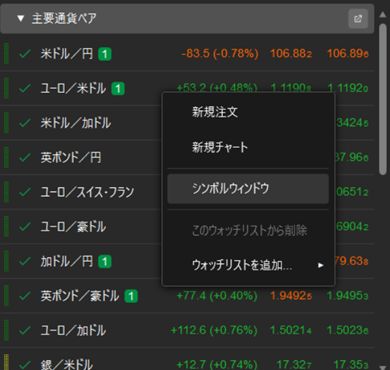This screenshot has width=390, height=370.
Task: Toggle the check mark for 米ドル/加ドル
Action: 25,123
